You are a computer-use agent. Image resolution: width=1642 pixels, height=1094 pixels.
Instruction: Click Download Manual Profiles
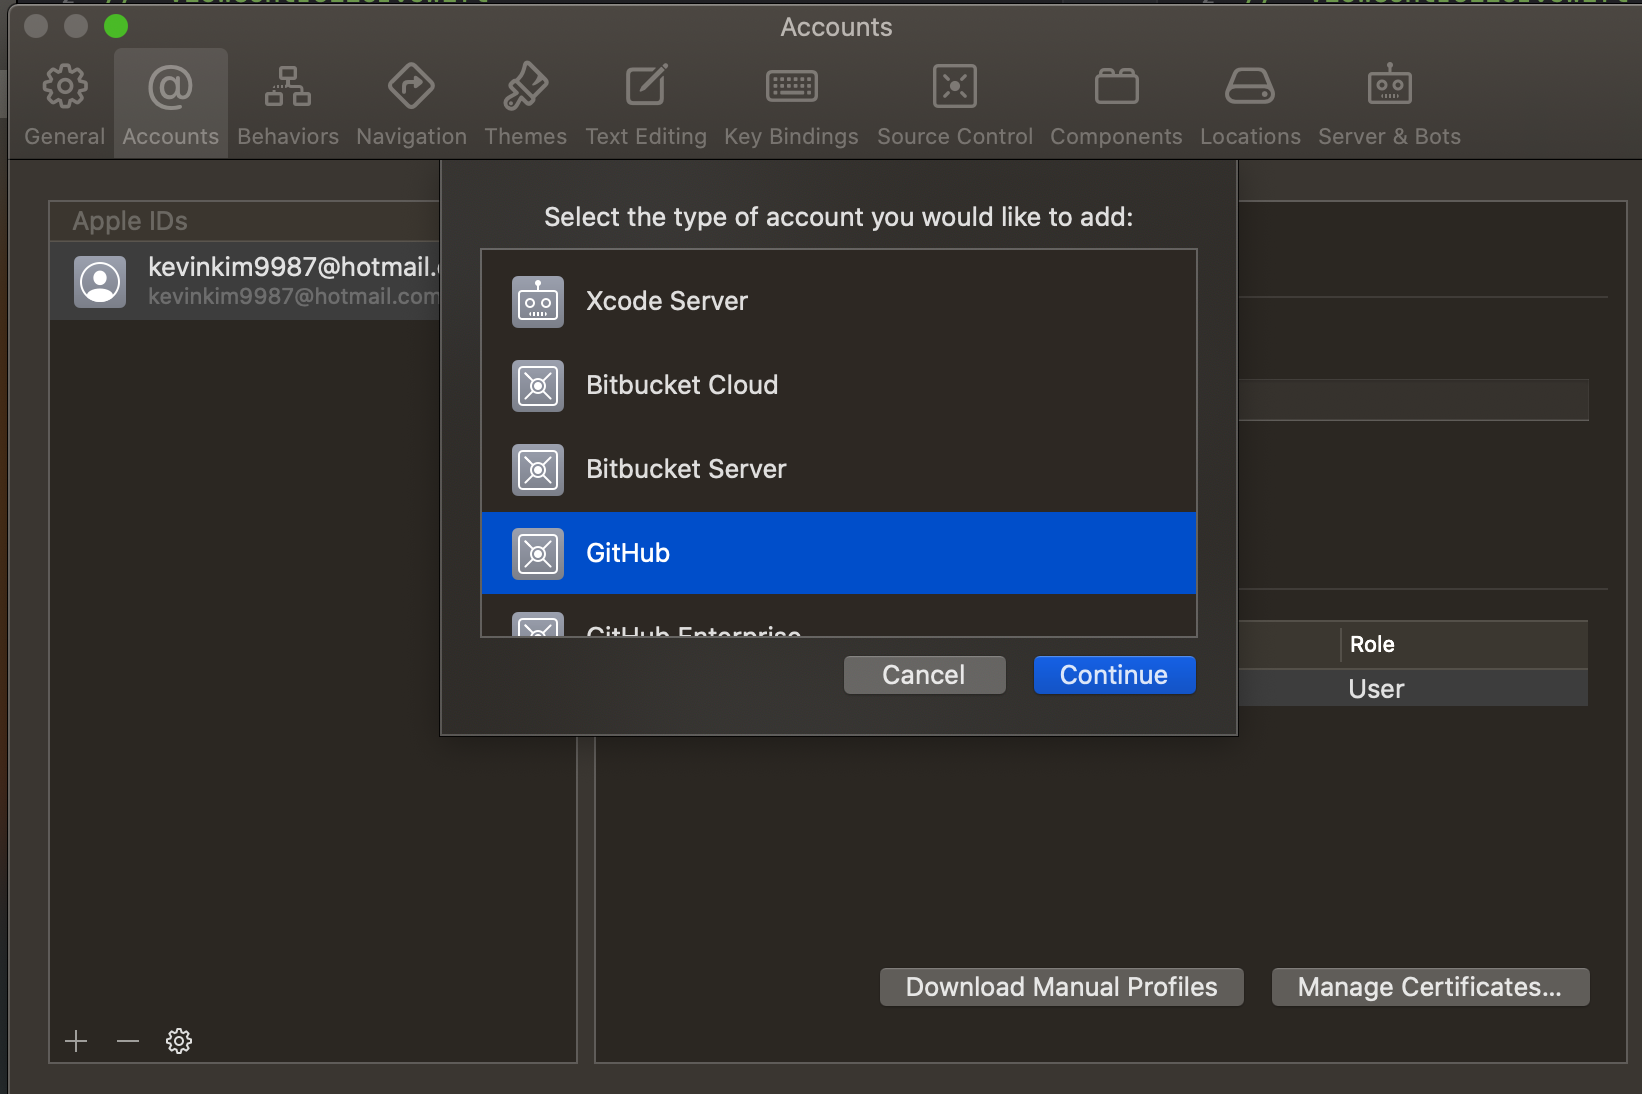1061,987
